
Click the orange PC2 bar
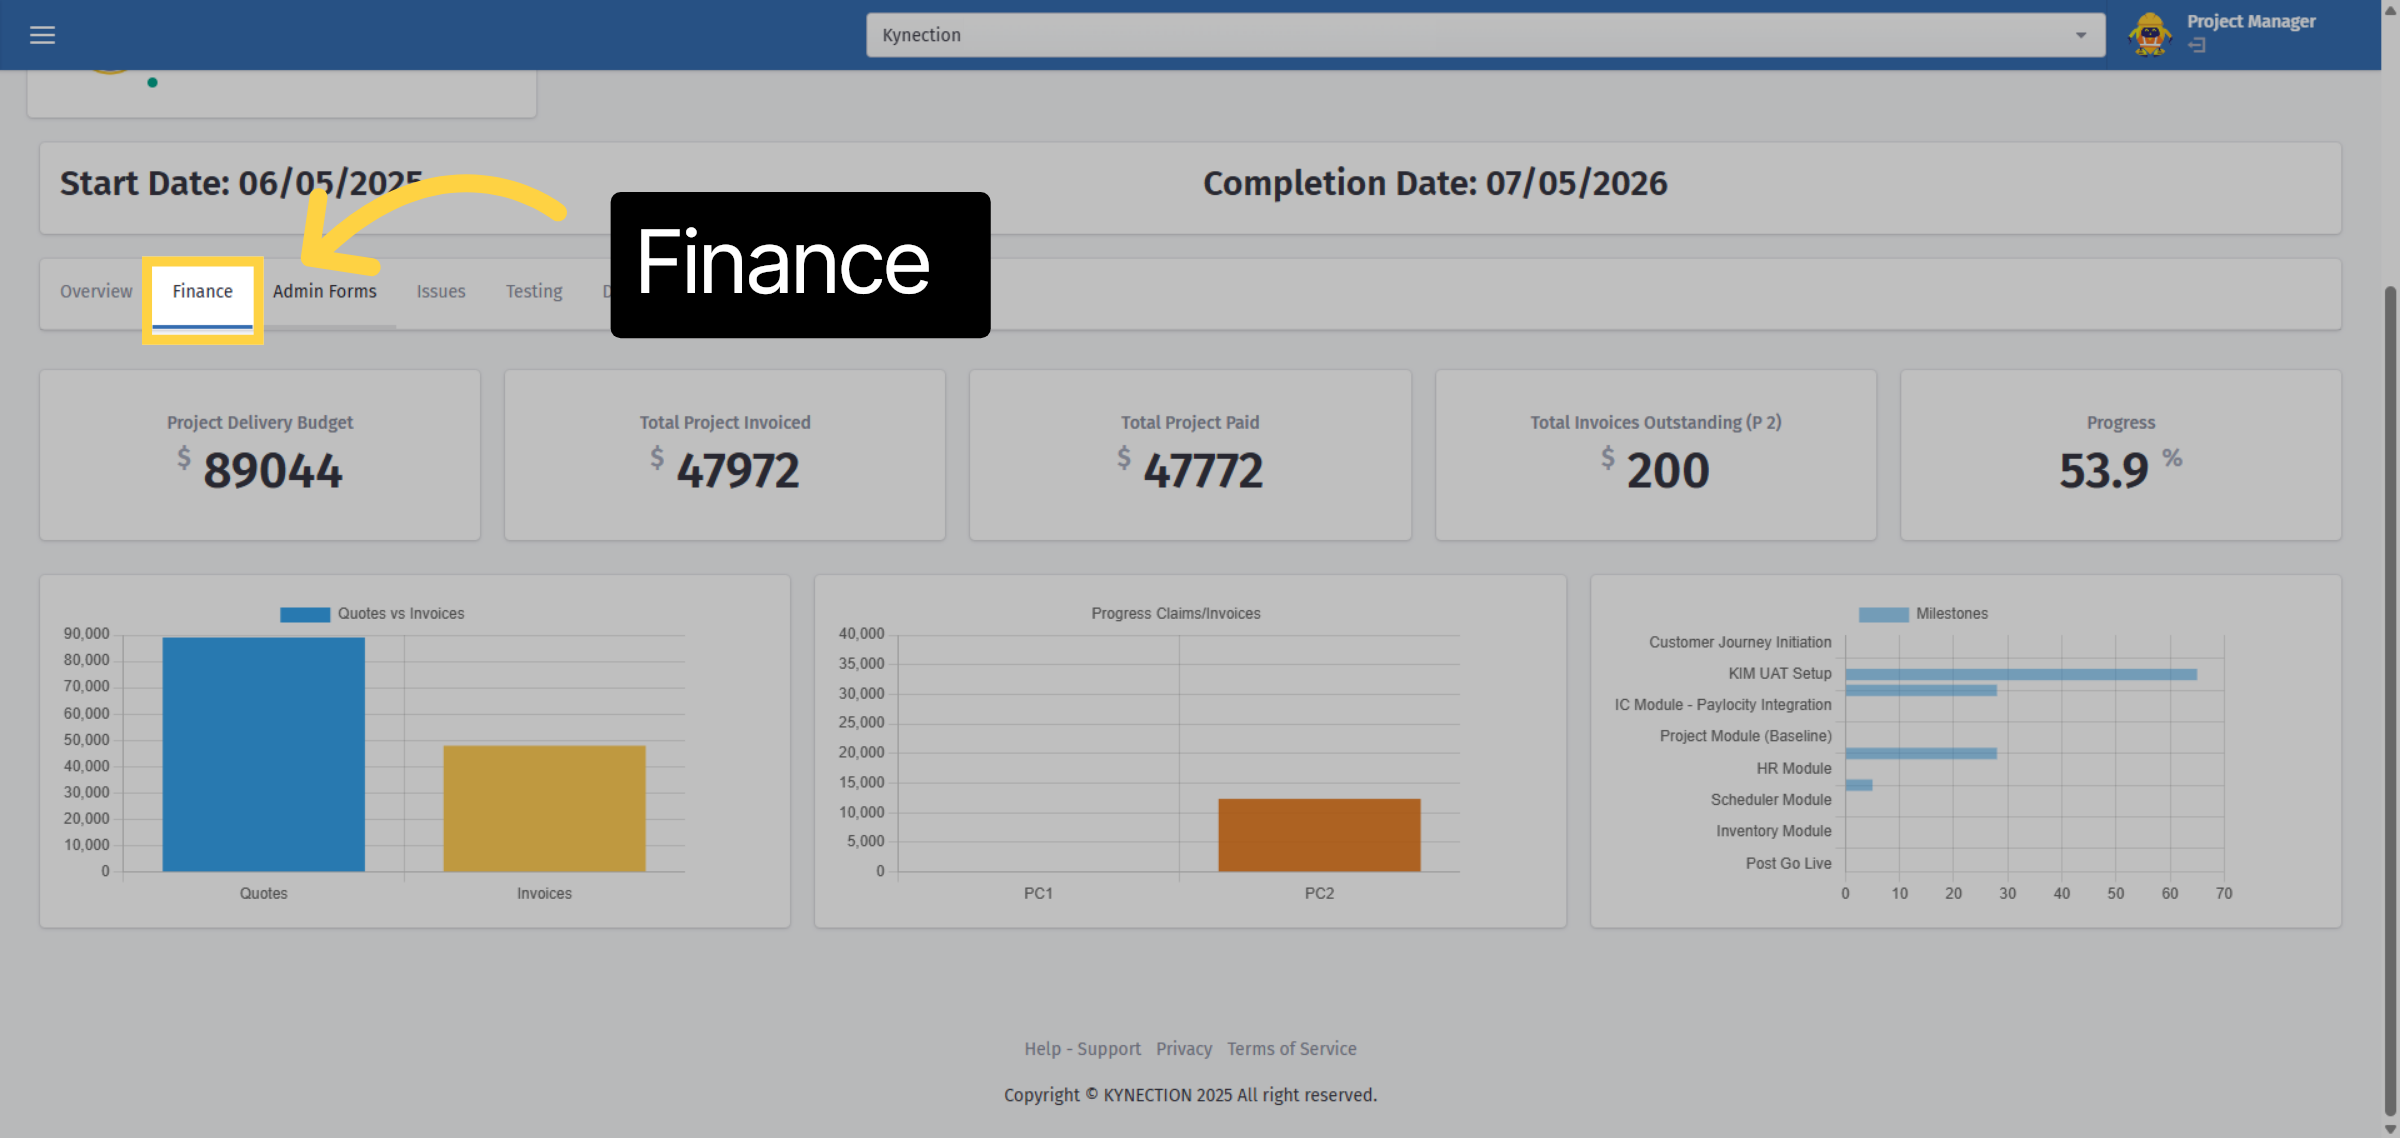click(x=1319, y=835)
